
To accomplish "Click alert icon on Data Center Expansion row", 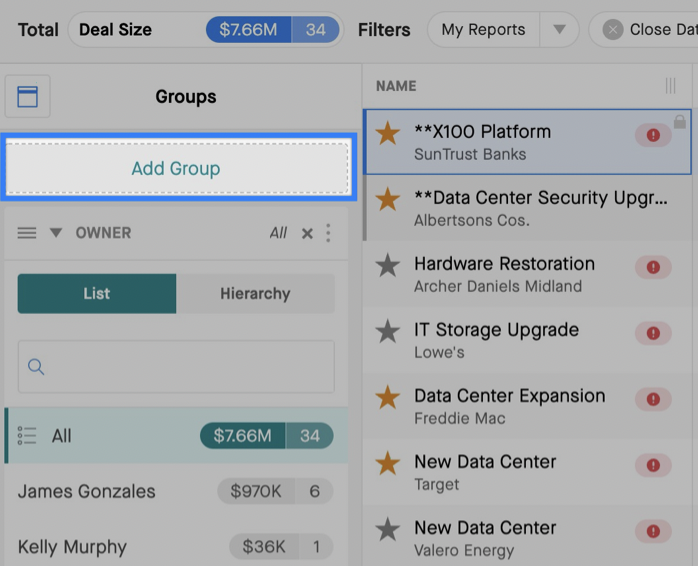I will click(x=653, y=399).
